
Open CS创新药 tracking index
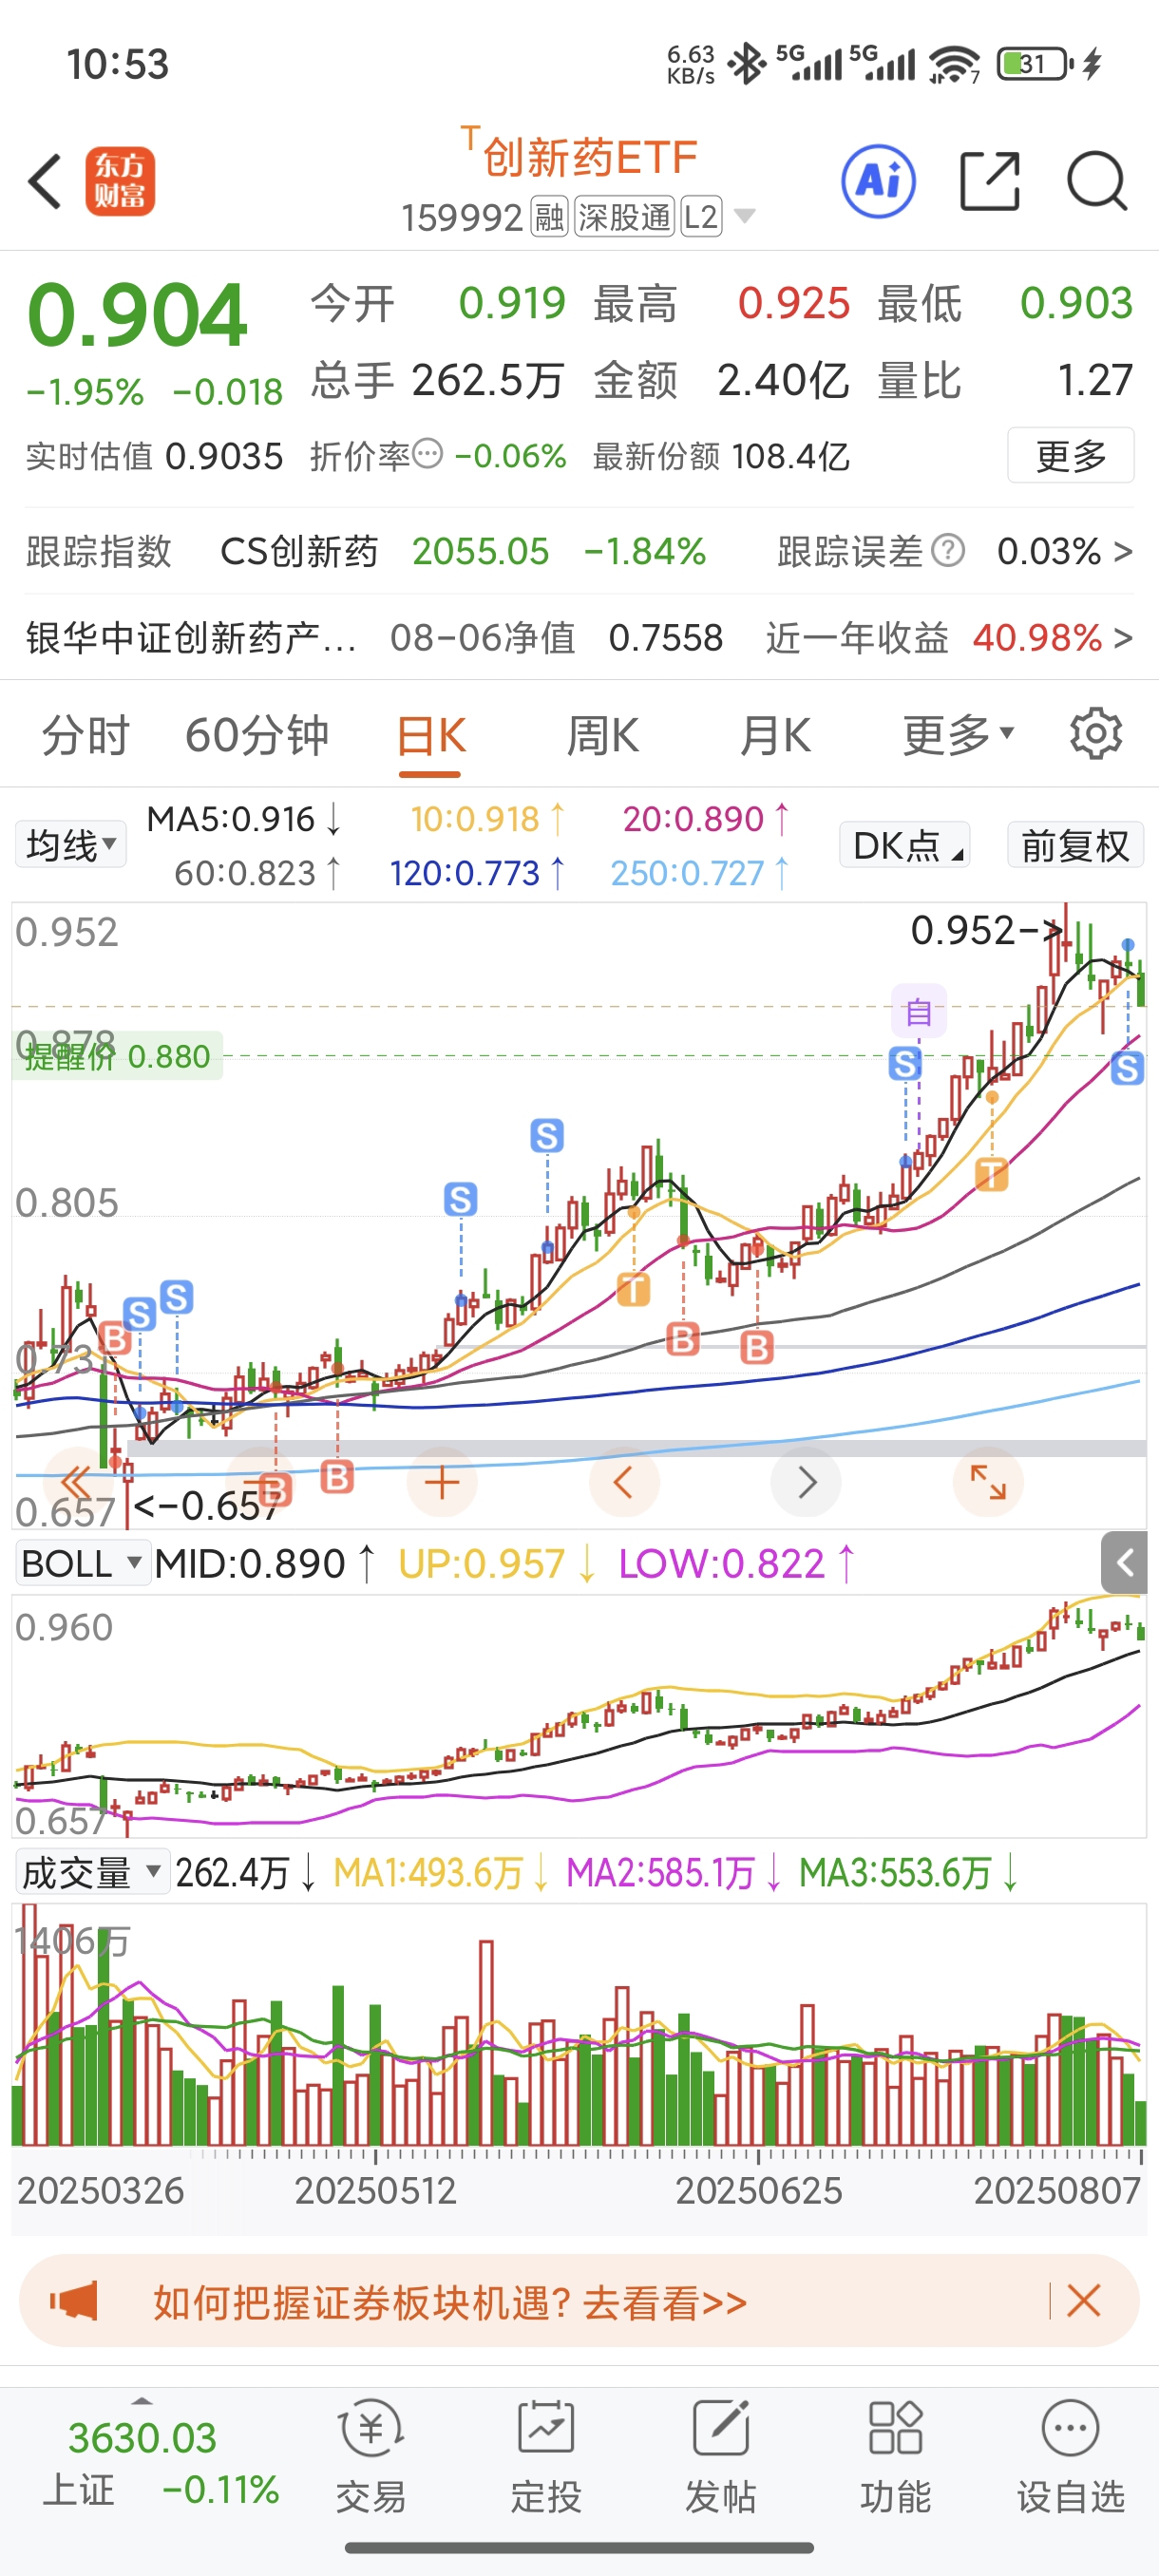tap(299, 550)
